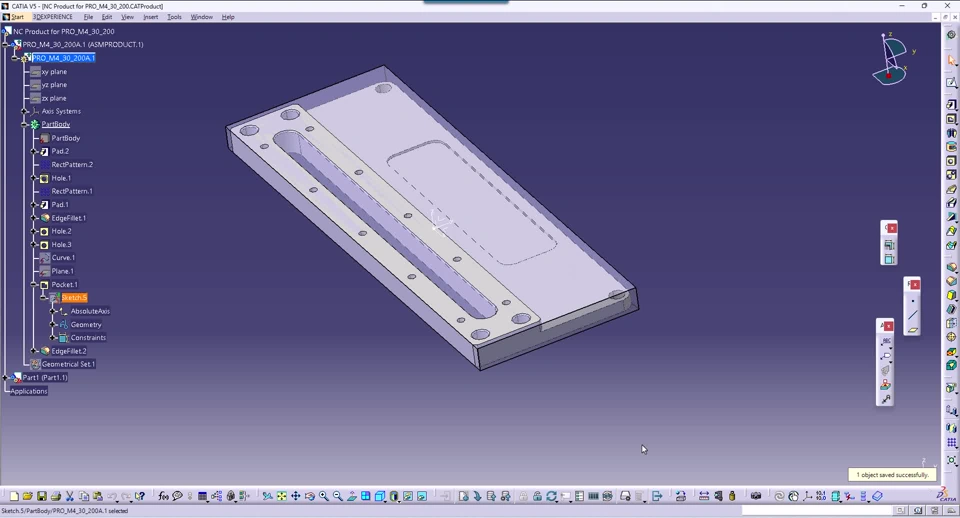Click the Text ABC annotation icon
960x518 pixels.
click(886, 341)
